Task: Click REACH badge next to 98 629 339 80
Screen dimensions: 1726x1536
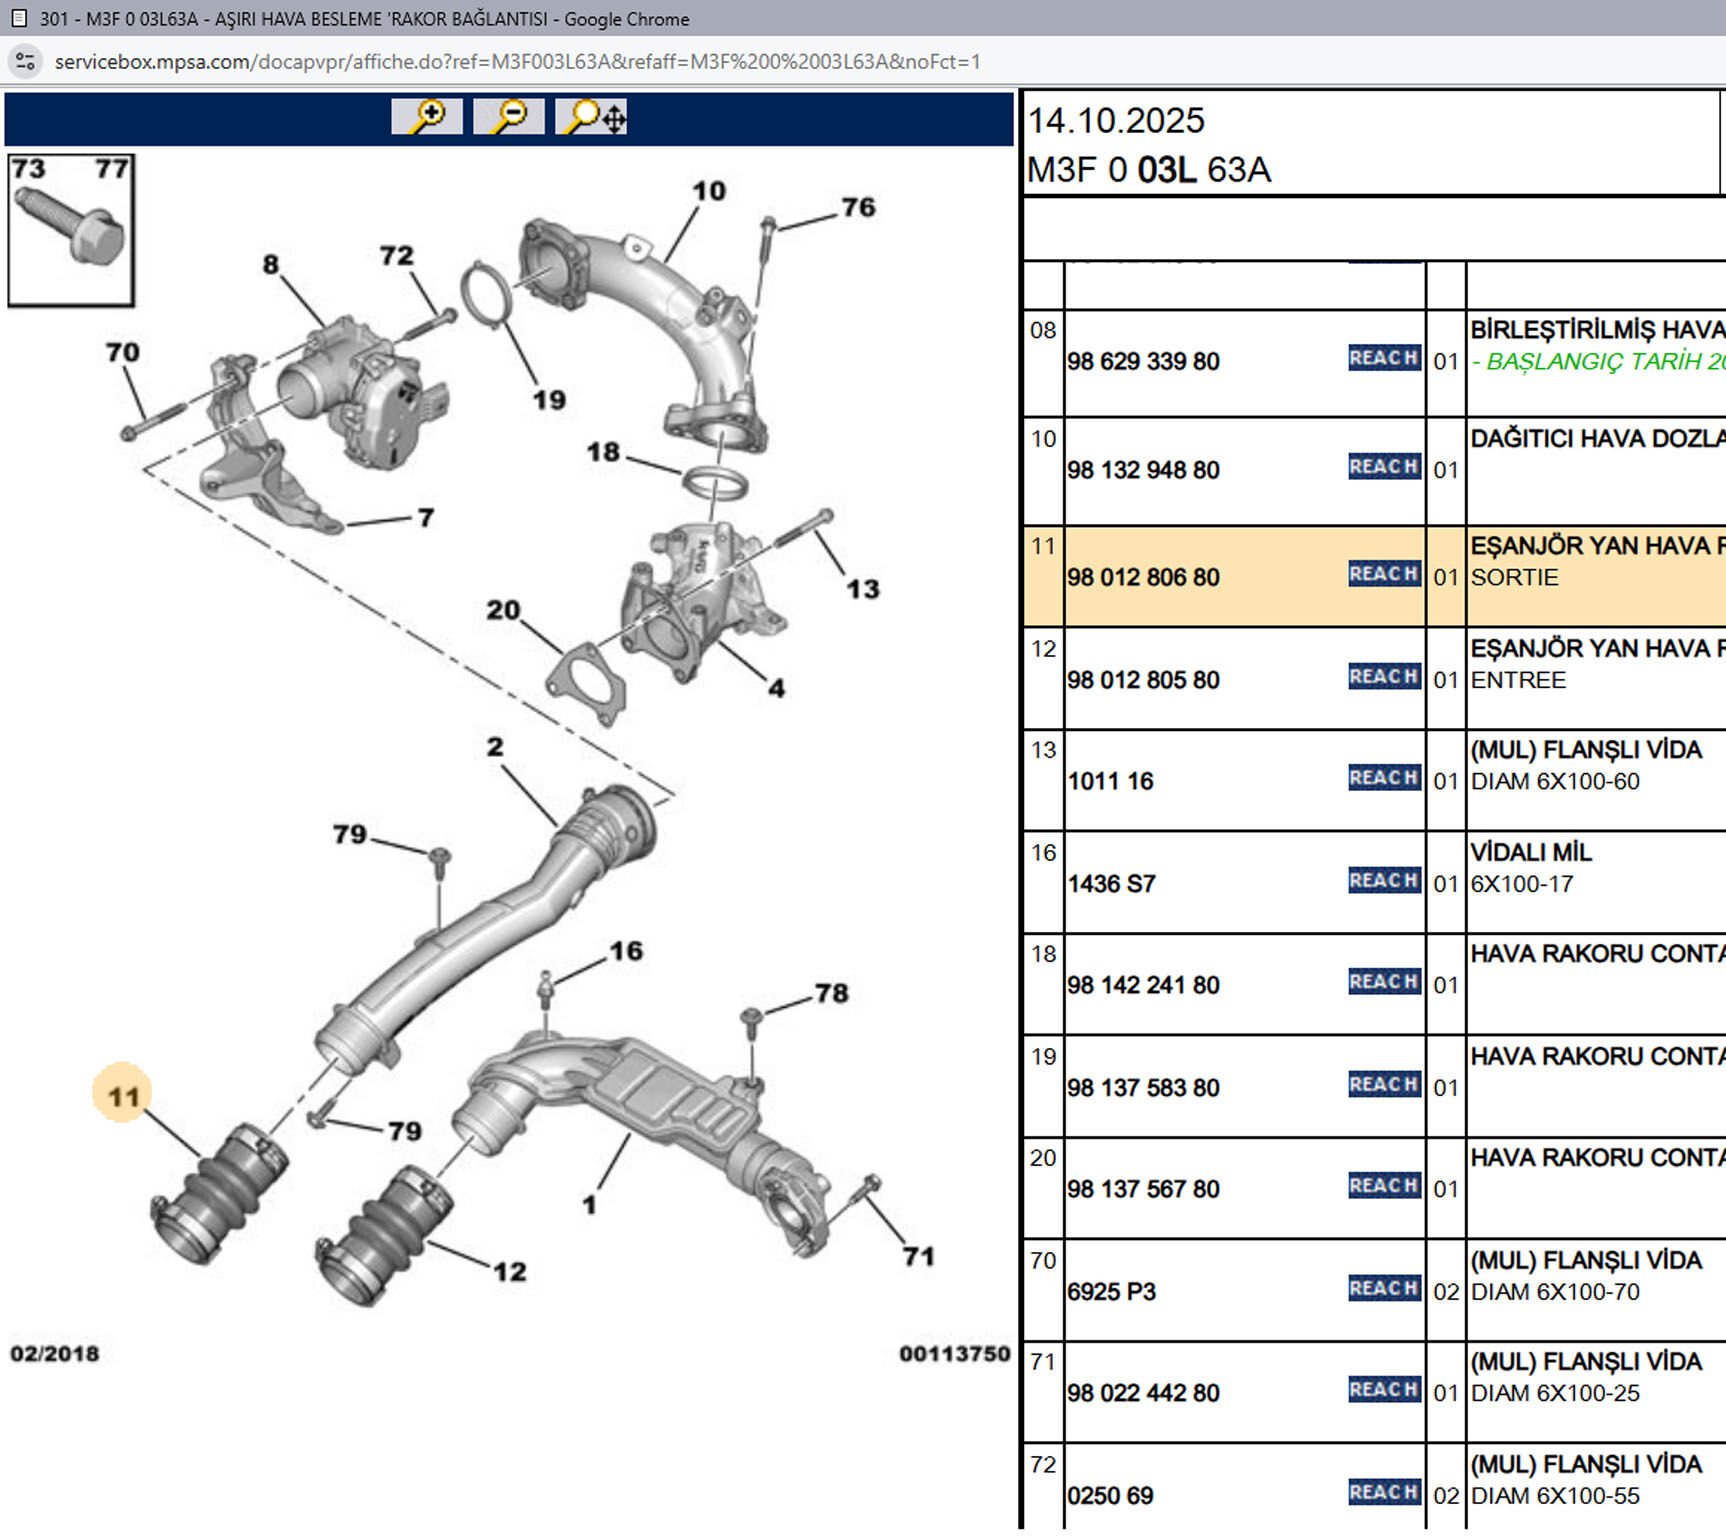Action: pos(1384,358)
